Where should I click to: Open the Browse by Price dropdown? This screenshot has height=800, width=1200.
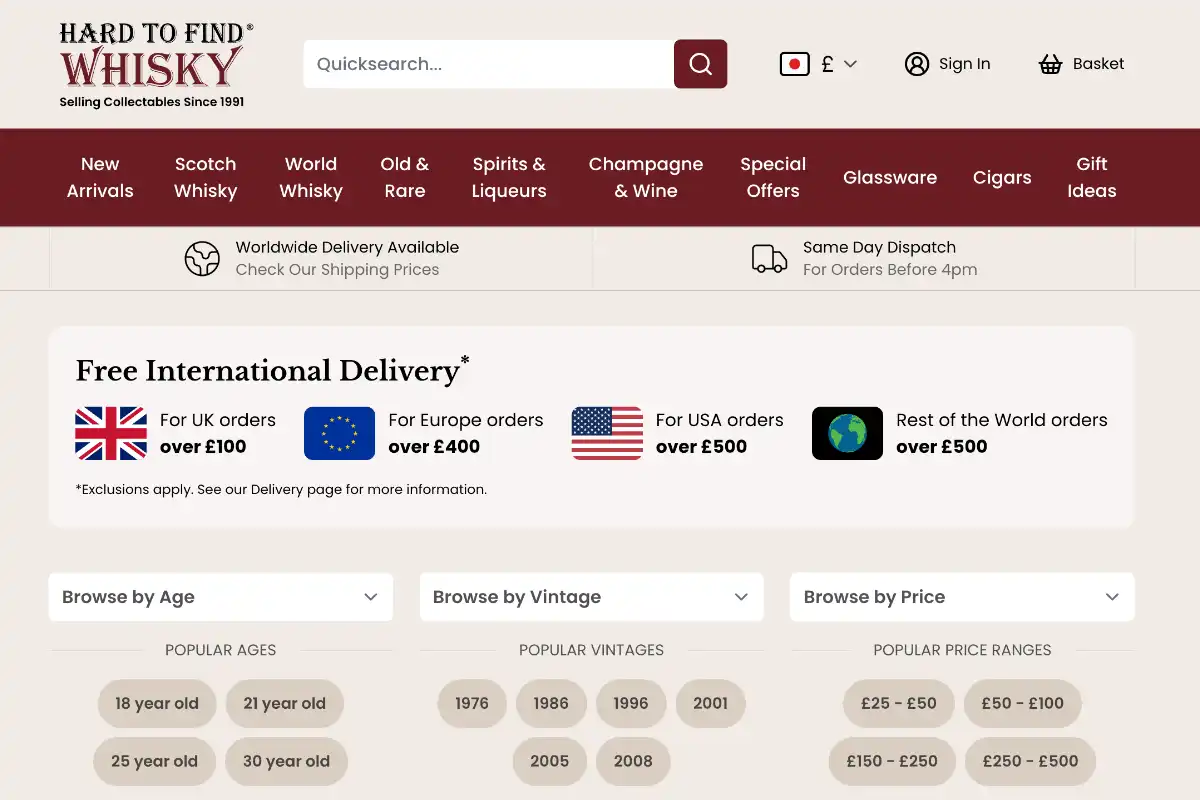click(961, 597)
